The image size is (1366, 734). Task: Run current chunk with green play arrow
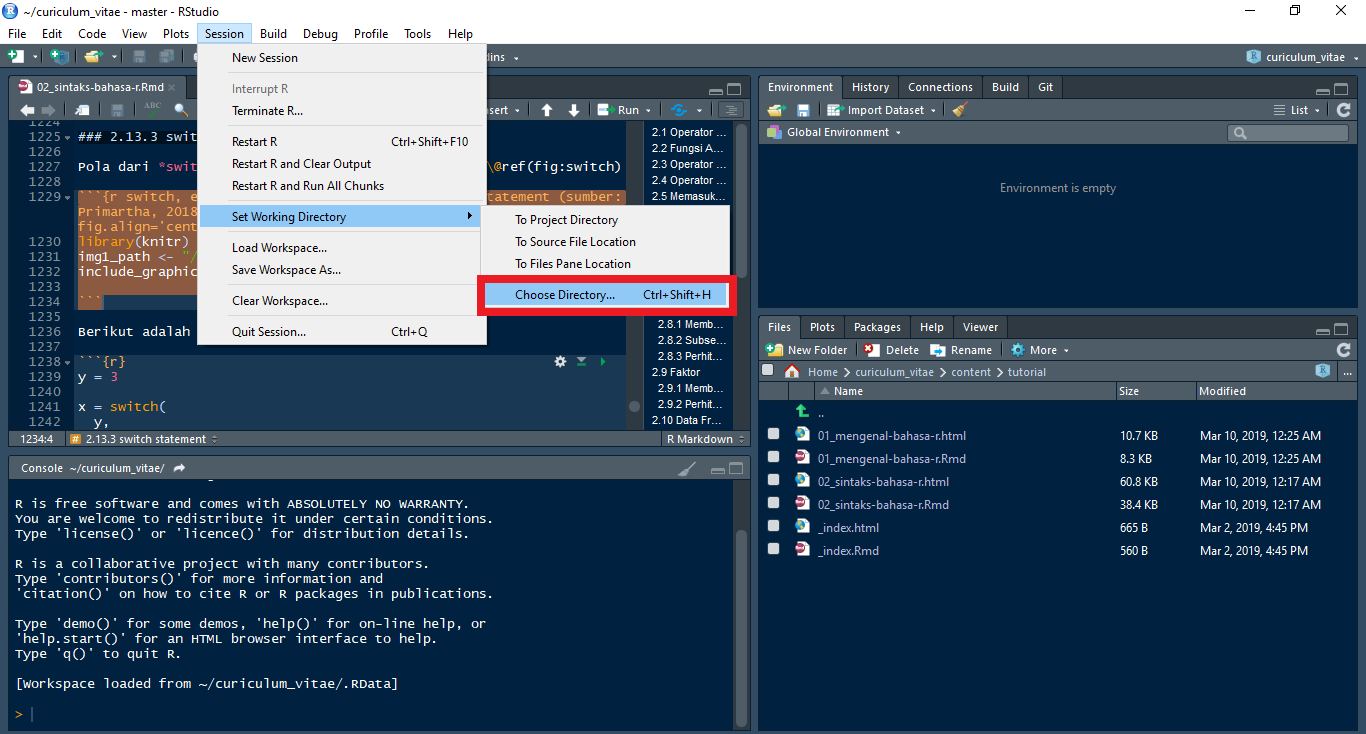coord(602,361)
